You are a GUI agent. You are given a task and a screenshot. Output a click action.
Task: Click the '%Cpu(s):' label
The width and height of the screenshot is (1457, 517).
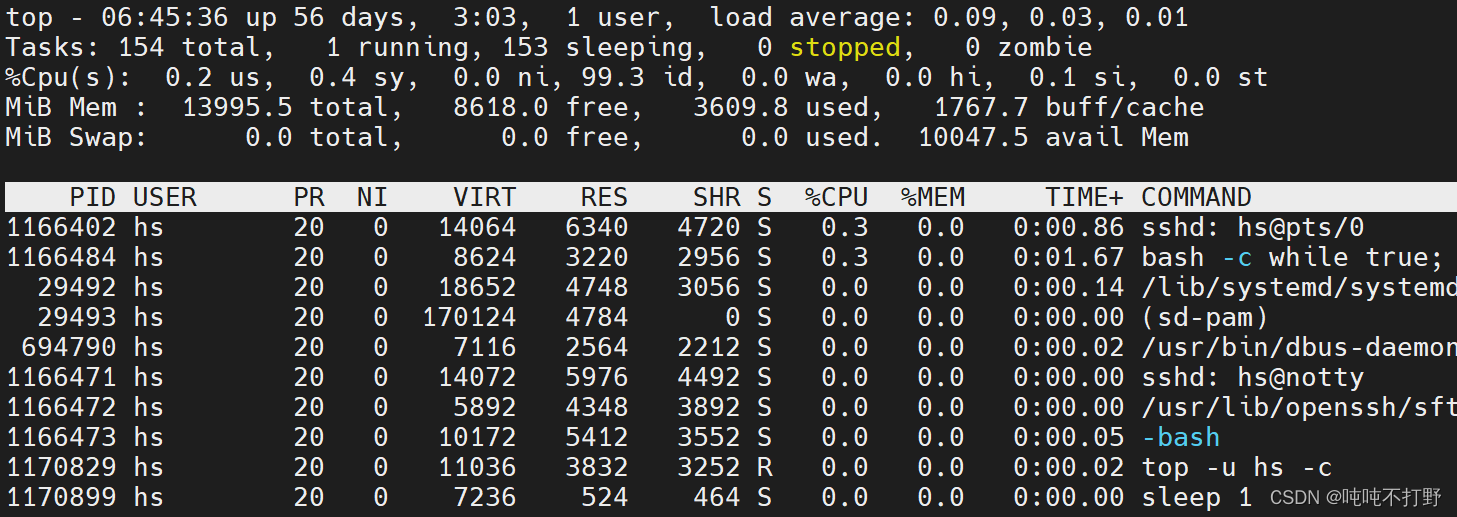69,77
